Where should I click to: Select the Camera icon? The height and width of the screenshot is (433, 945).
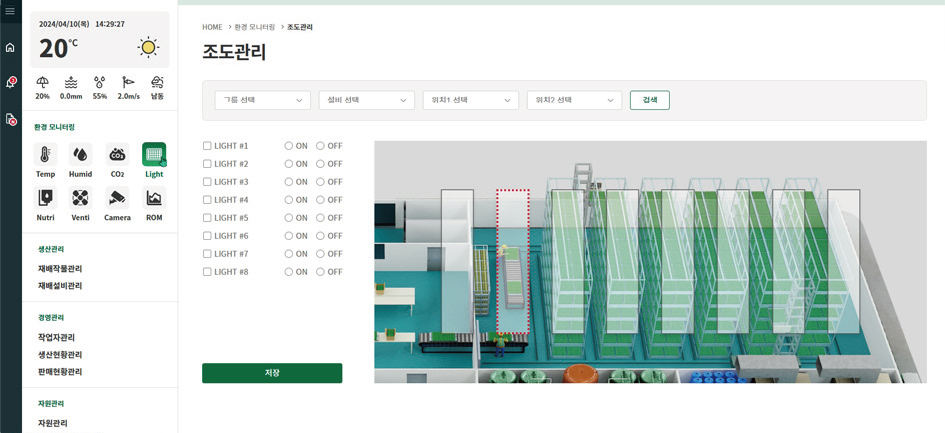[x=117, y=198]
